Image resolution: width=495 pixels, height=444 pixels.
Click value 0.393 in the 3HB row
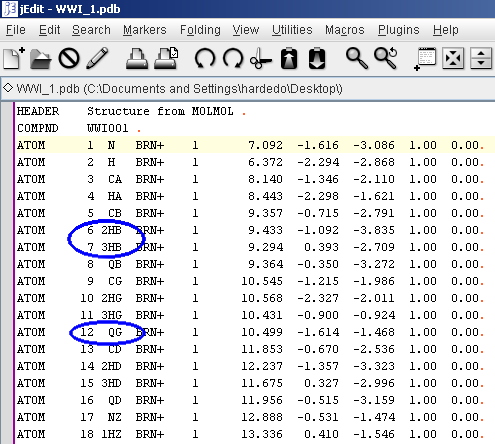click(x=321, y=247)
